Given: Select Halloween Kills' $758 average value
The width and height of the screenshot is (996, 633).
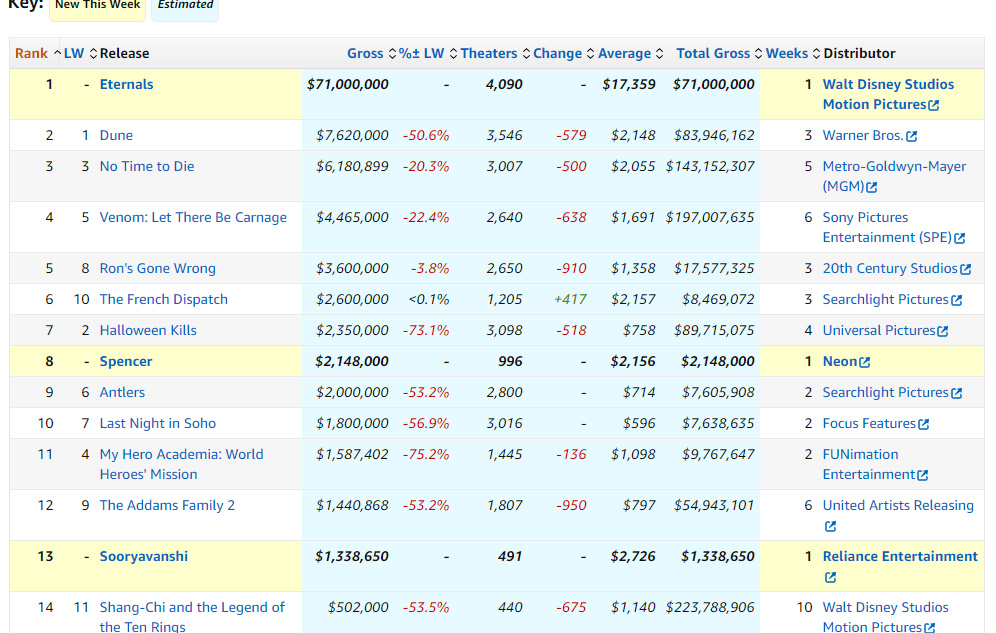Looking at the screenshot, I should click(639, 330).
